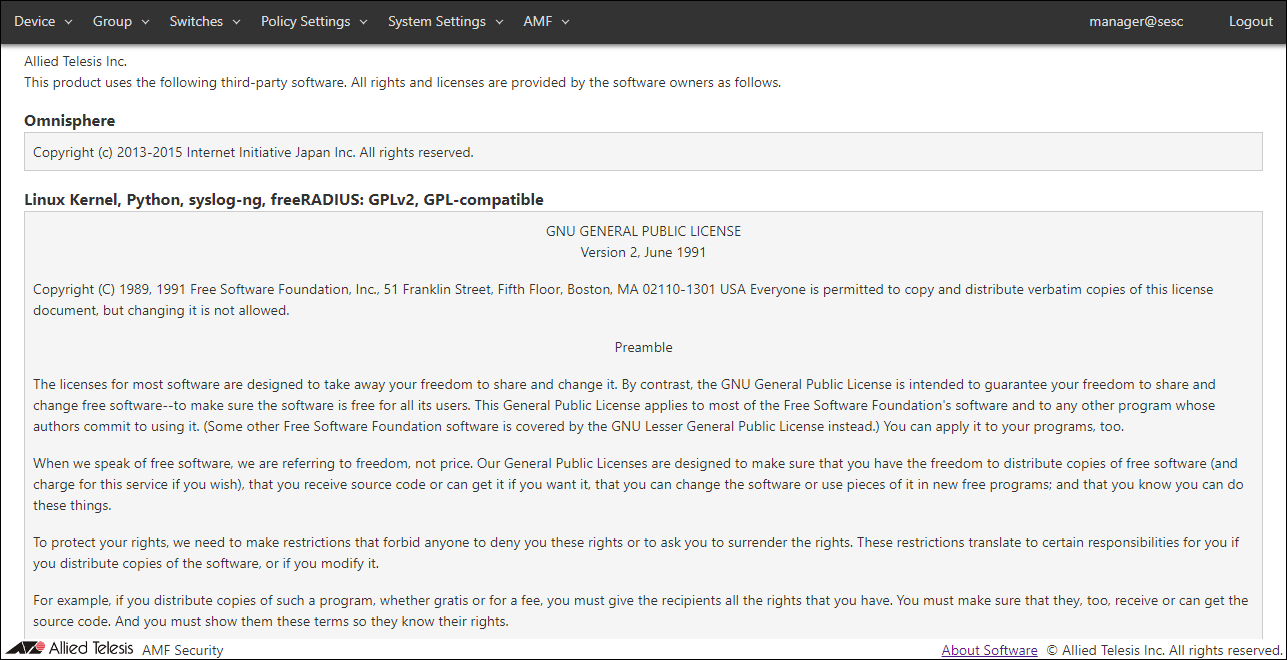Viewport: 1287px width, 660px height.
Task: Click the manager@sesc account label
Action: [x=1136, y=21]
